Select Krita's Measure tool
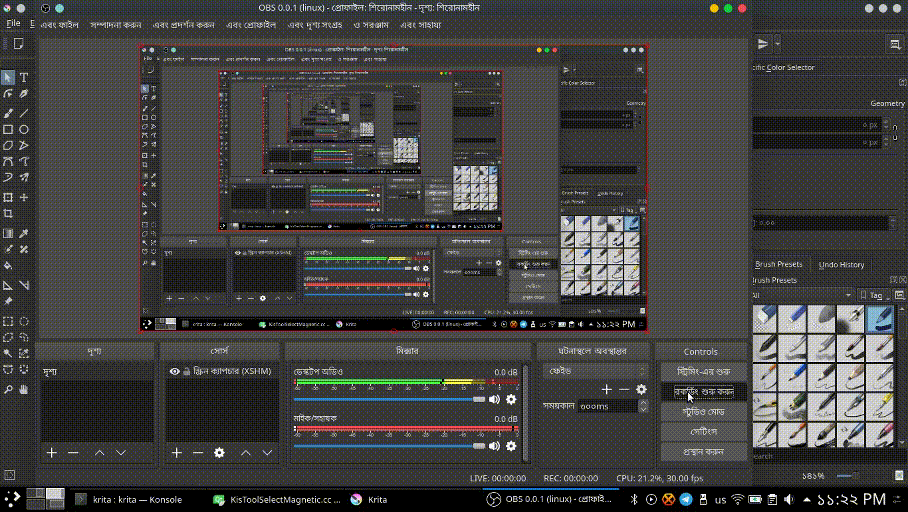 point(24,286)
